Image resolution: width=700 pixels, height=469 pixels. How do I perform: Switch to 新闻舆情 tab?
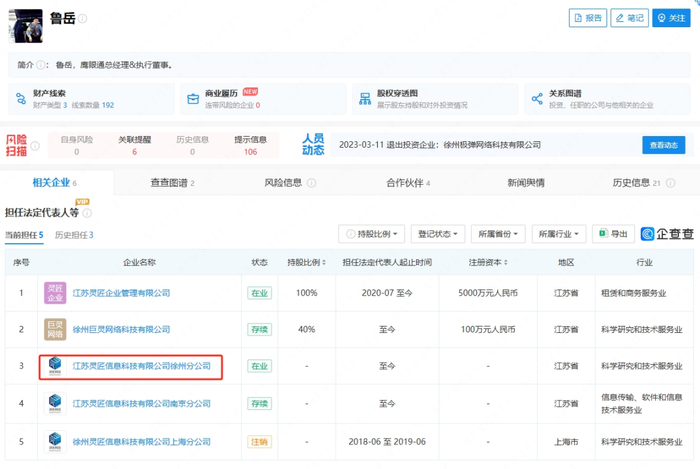pyautogui.click(x=526, y=183)
